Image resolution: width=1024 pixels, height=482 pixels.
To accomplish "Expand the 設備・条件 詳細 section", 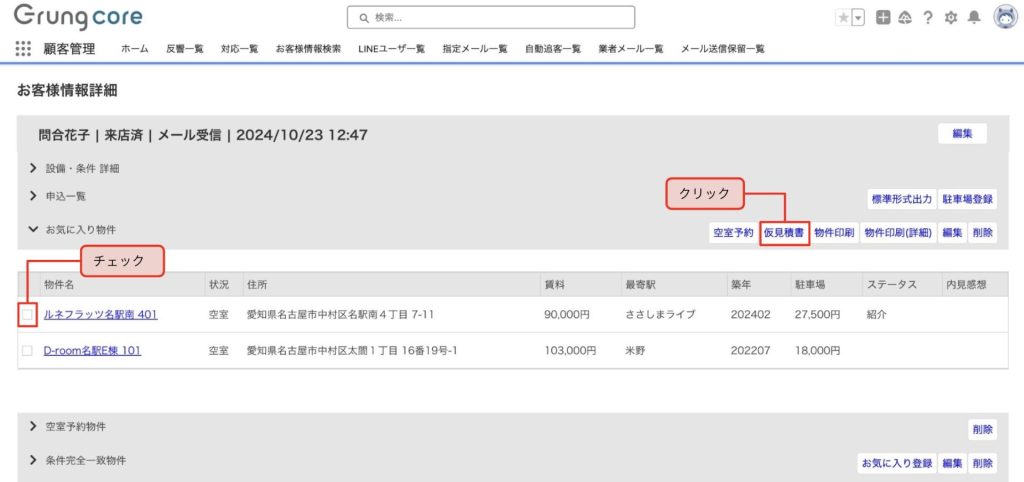I will click(x=33, y=168).
